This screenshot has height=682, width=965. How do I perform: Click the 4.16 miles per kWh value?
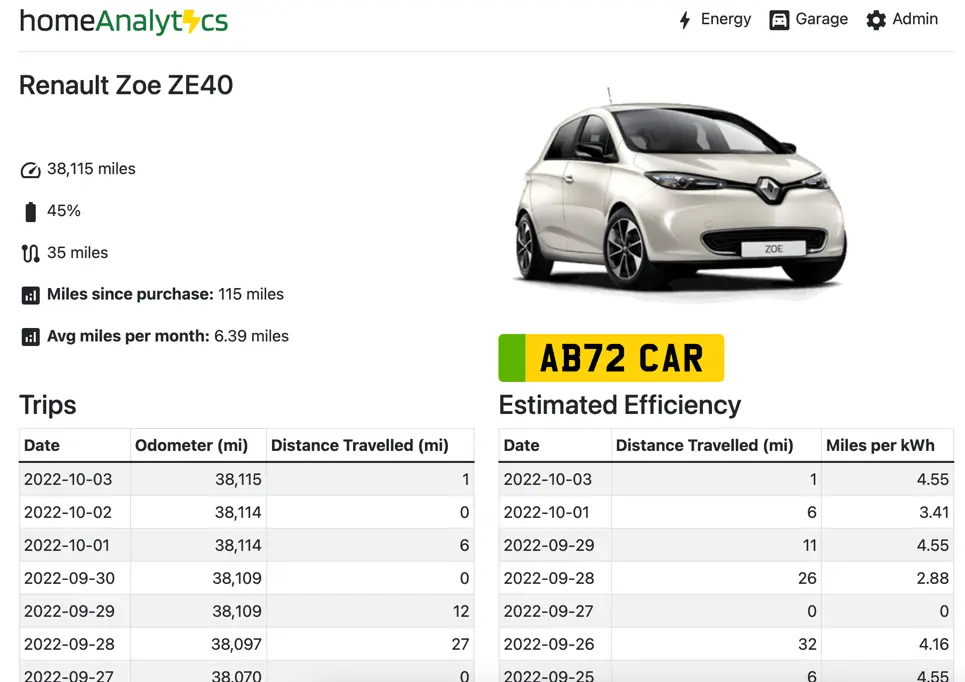click(x=934, y=644)
